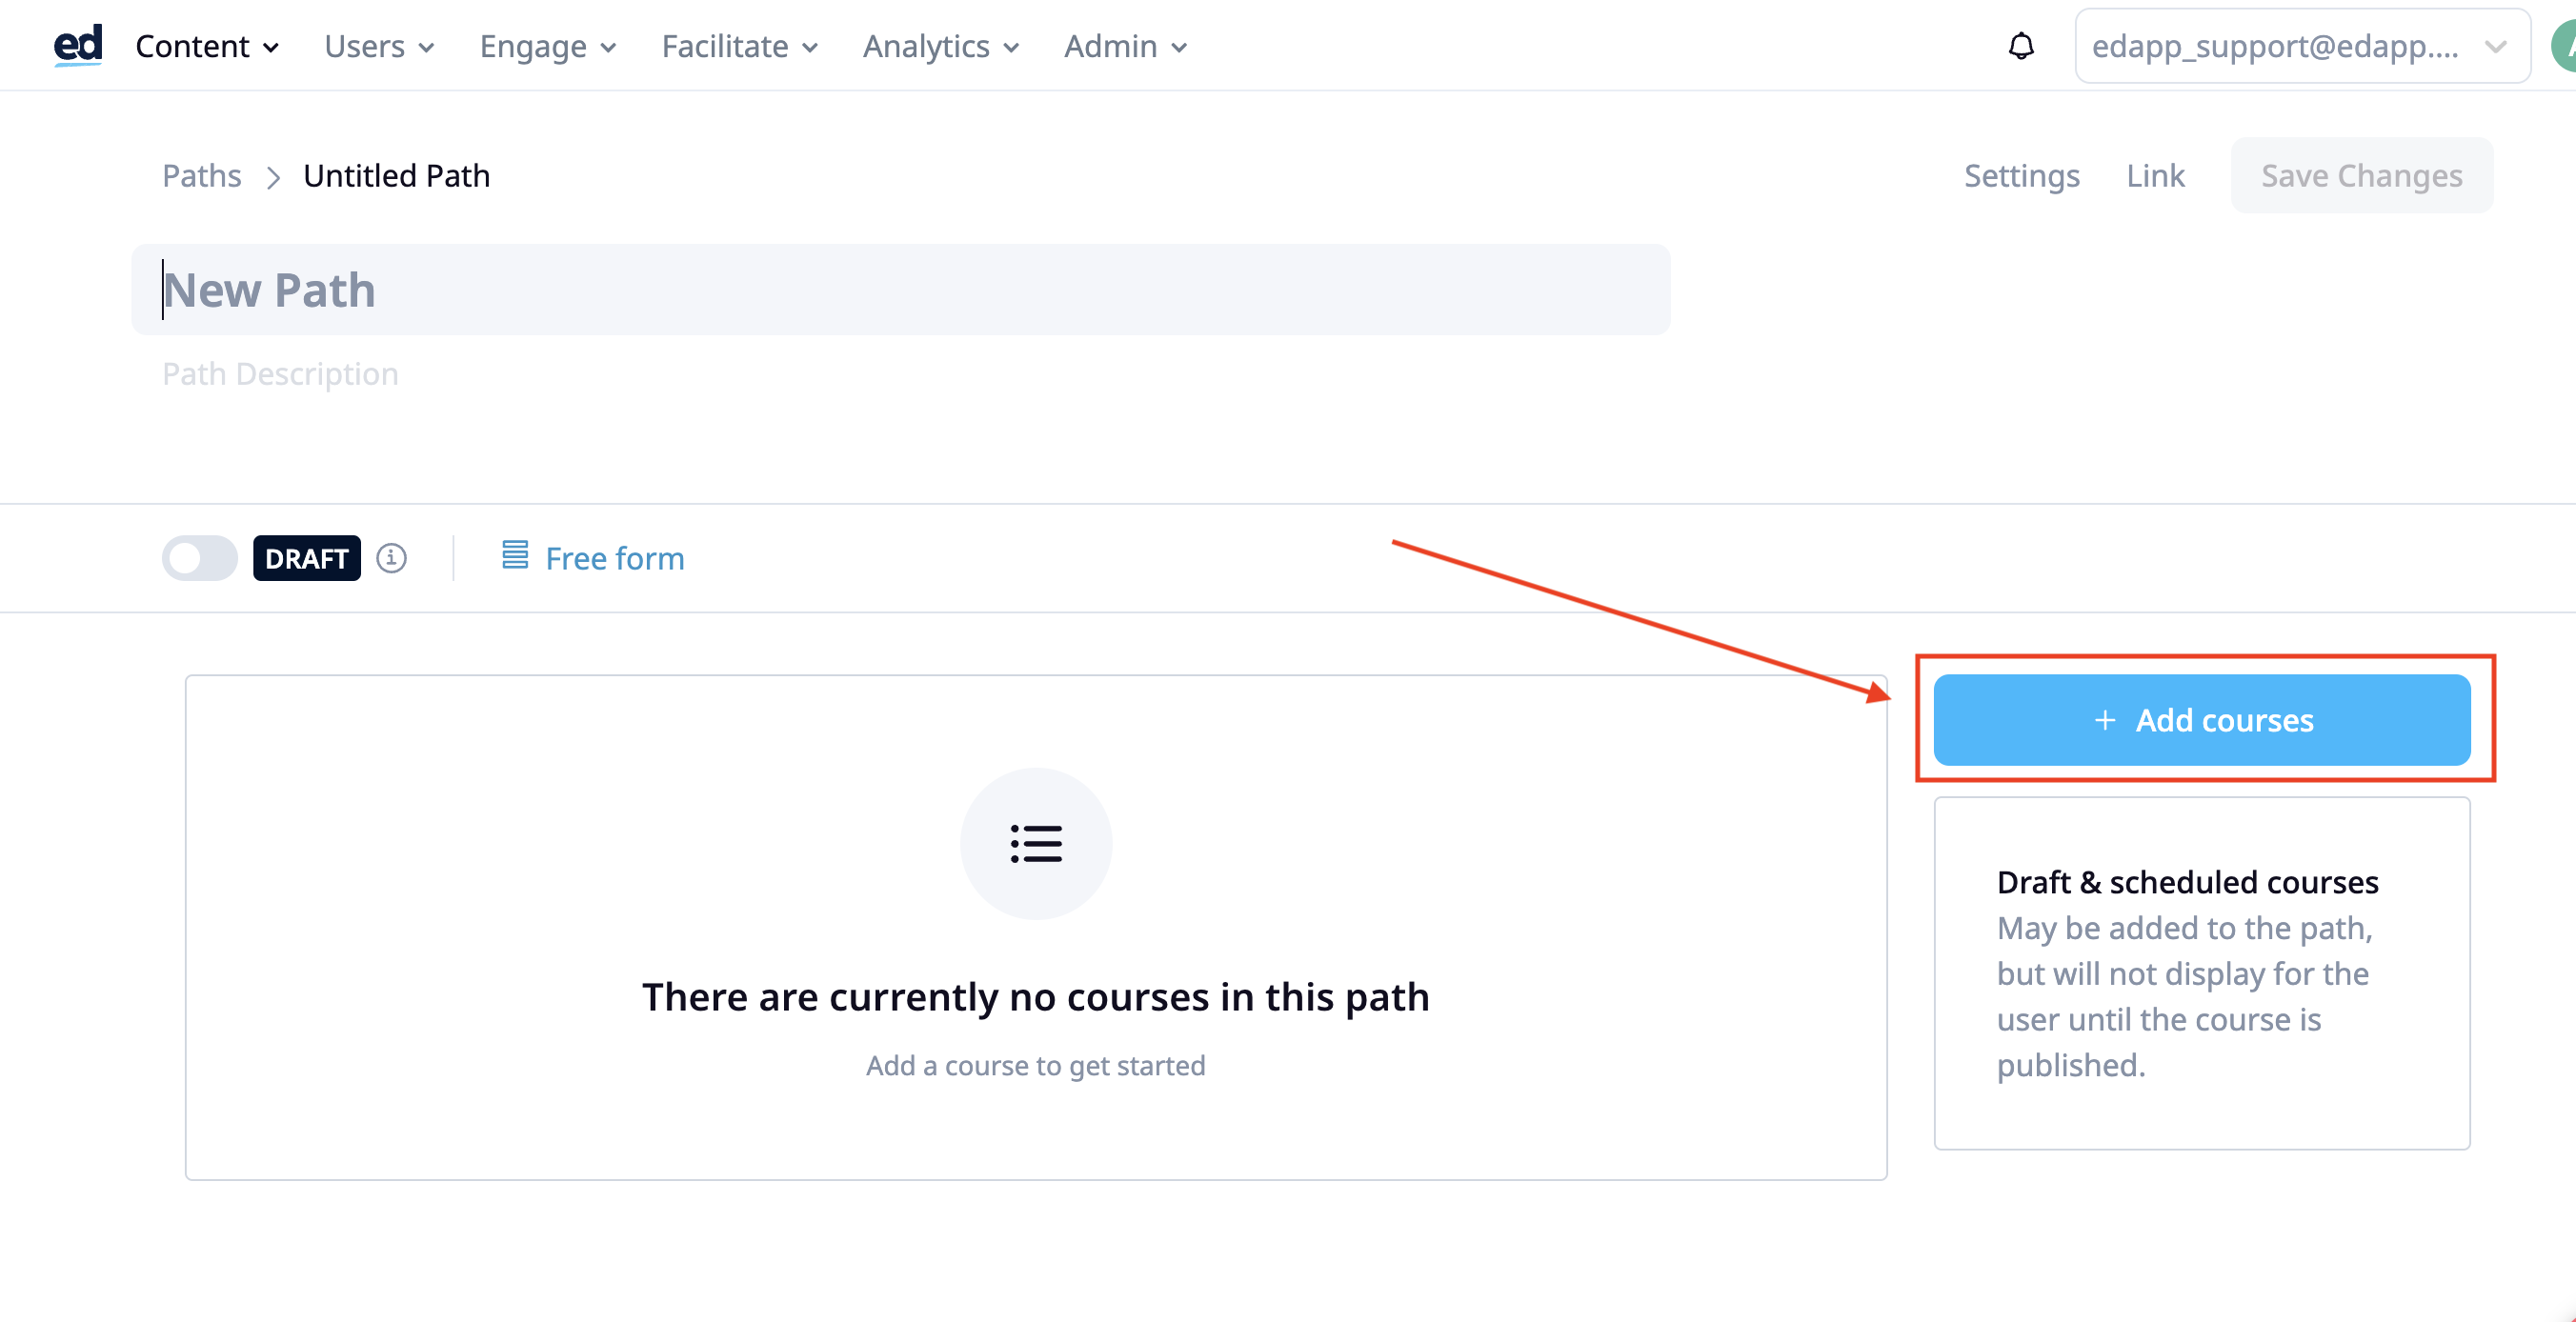Open the Analytics menu
The height and width of the screenshot is (1322, 2576).
pyautogui.click(x=941, y=46)
